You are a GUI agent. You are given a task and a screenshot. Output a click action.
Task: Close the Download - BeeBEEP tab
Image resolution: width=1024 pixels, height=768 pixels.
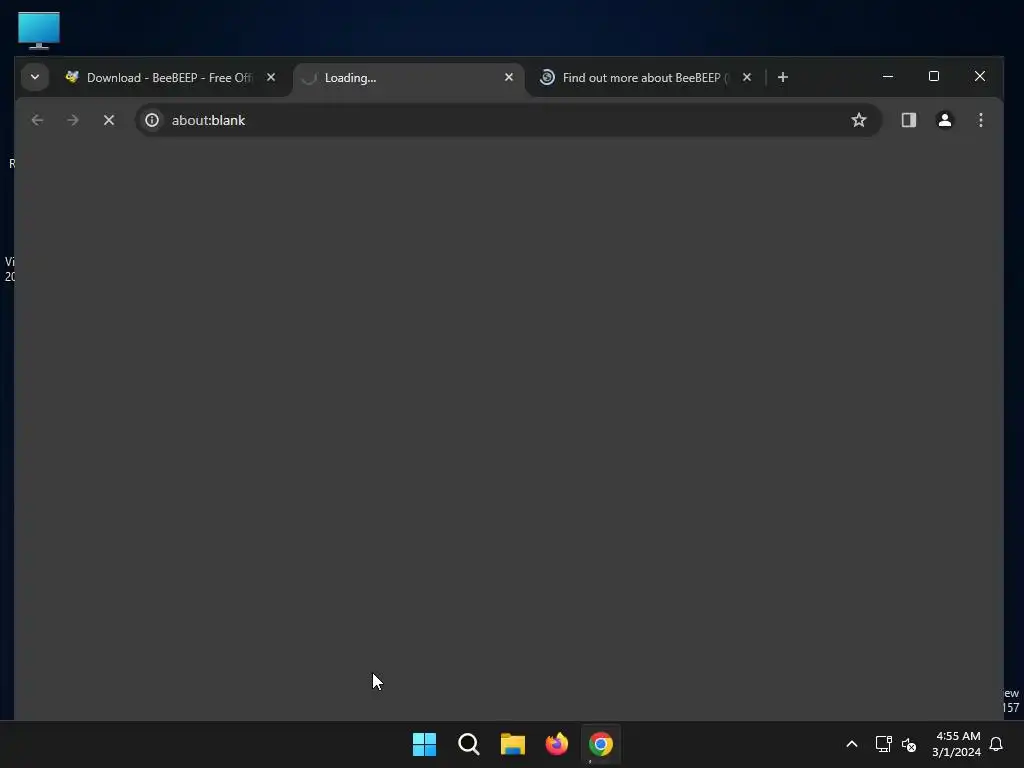pos(271,77)
